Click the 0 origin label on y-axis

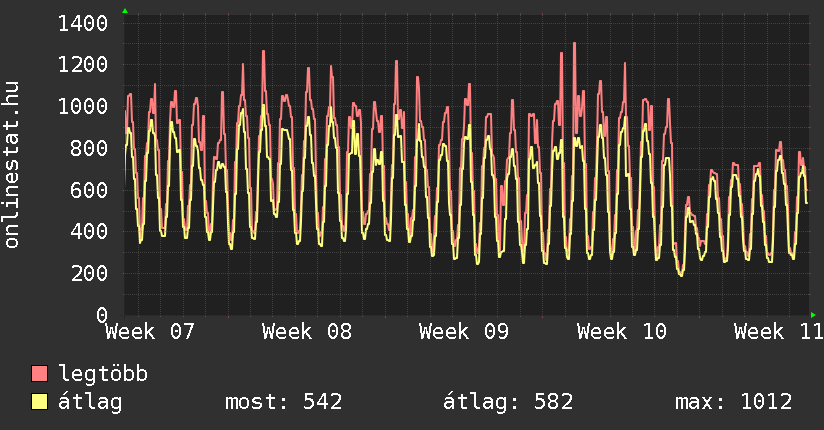click(x=101, y=315)
